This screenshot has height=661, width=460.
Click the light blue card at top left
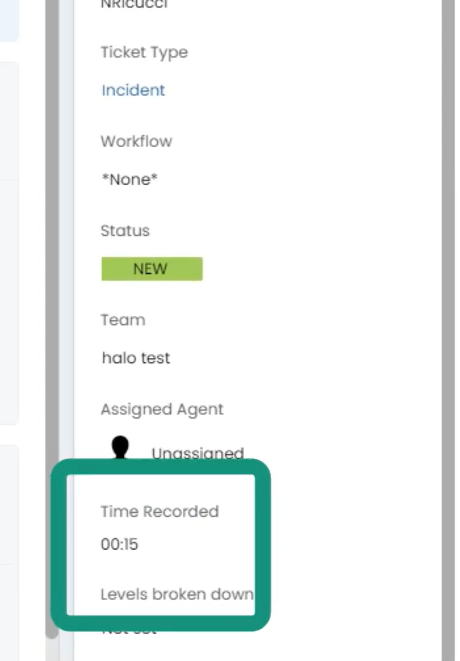(x=9, y=20)
